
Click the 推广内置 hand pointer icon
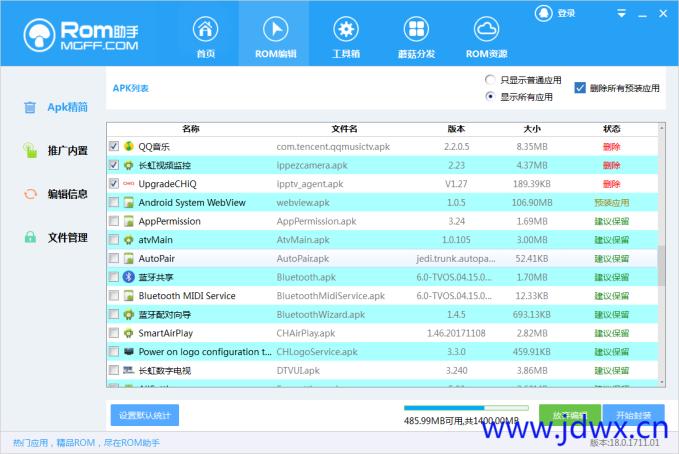pos(30,150)
